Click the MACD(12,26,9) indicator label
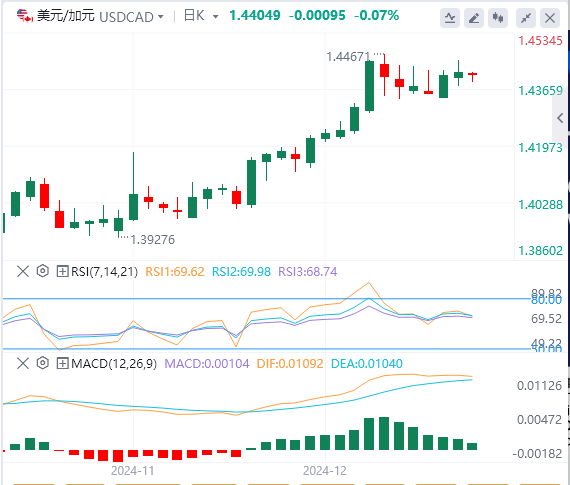Image resolution: width=570 pixels, height=485 pixels. [x=114, y=364]
